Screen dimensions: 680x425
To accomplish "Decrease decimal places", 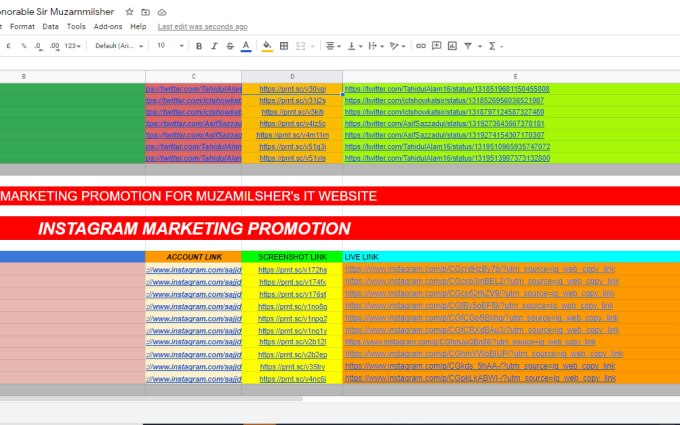I will point(39,46).
